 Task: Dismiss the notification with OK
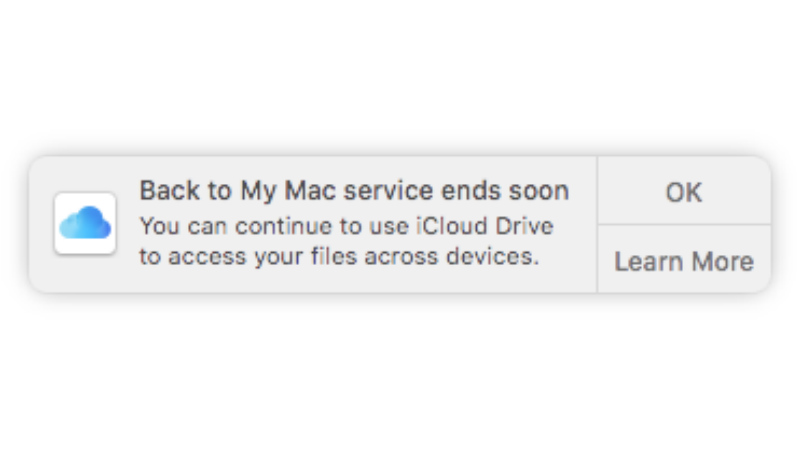click(684, 191)
